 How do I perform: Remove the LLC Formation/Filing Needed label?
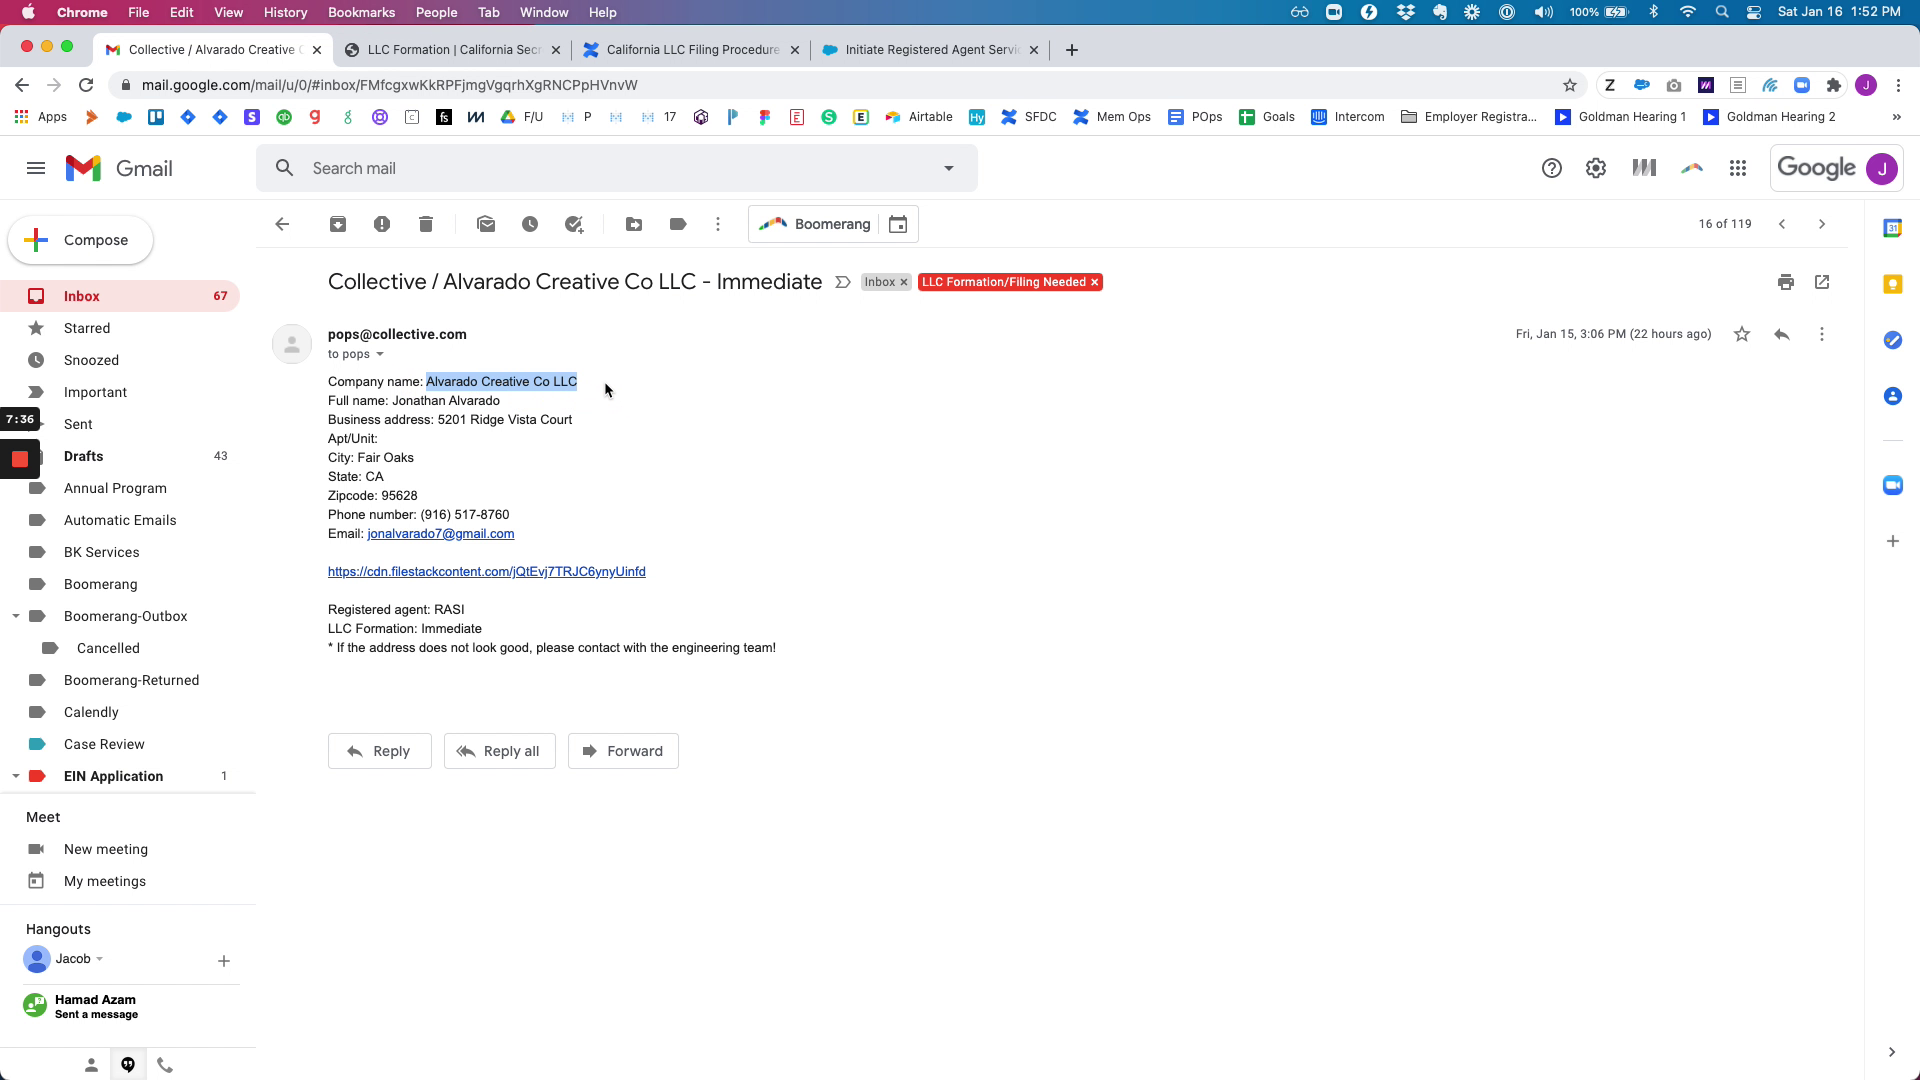(1095, 282)
